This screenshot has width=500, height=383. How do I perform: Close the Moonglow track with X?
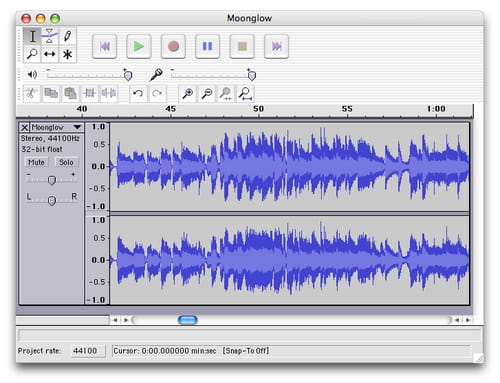(x=24, y=127)
